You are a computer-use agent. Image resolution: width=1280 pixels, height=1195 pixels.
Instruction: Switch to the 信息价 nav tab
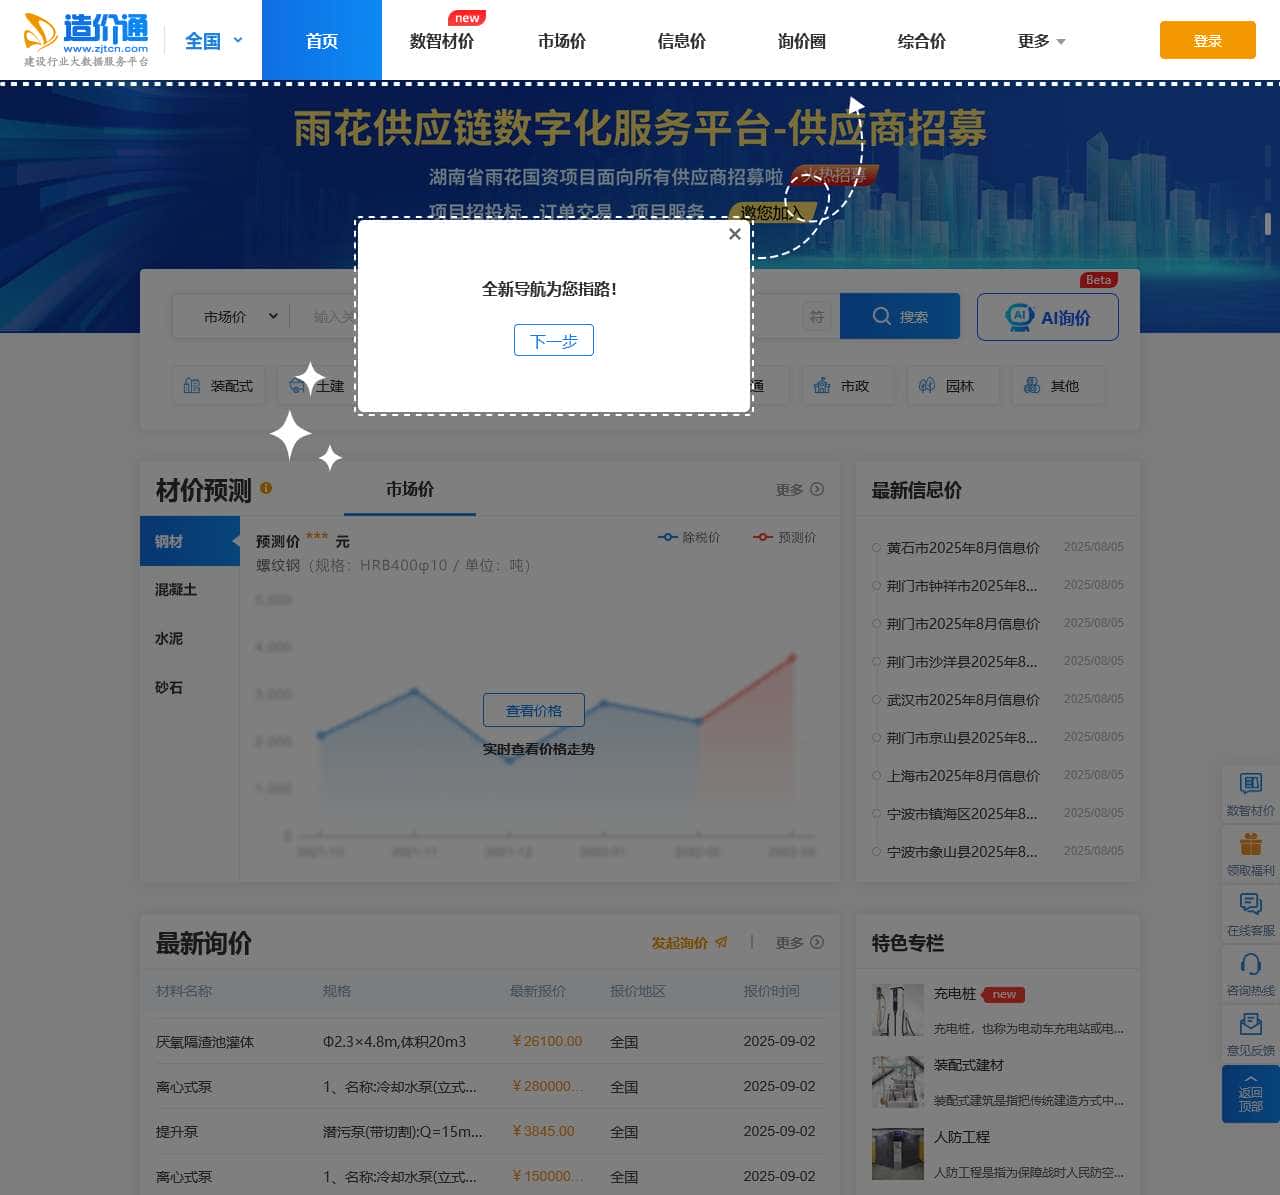[x=681, y=41]
